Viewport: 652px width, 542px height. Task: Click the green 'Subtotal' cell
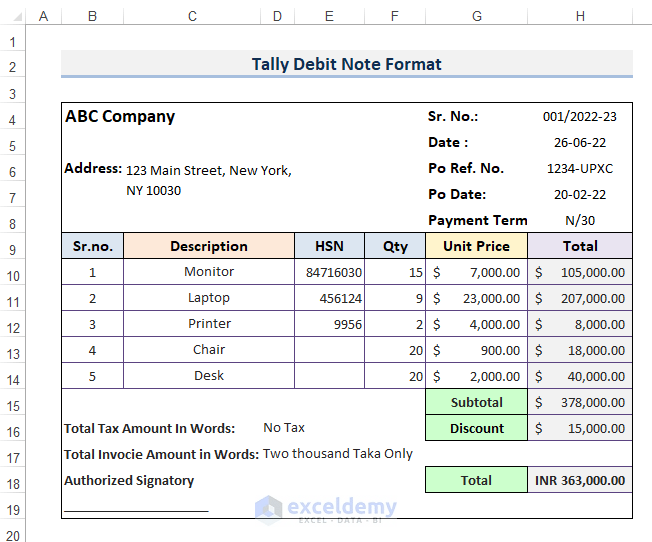coord(477,402)
